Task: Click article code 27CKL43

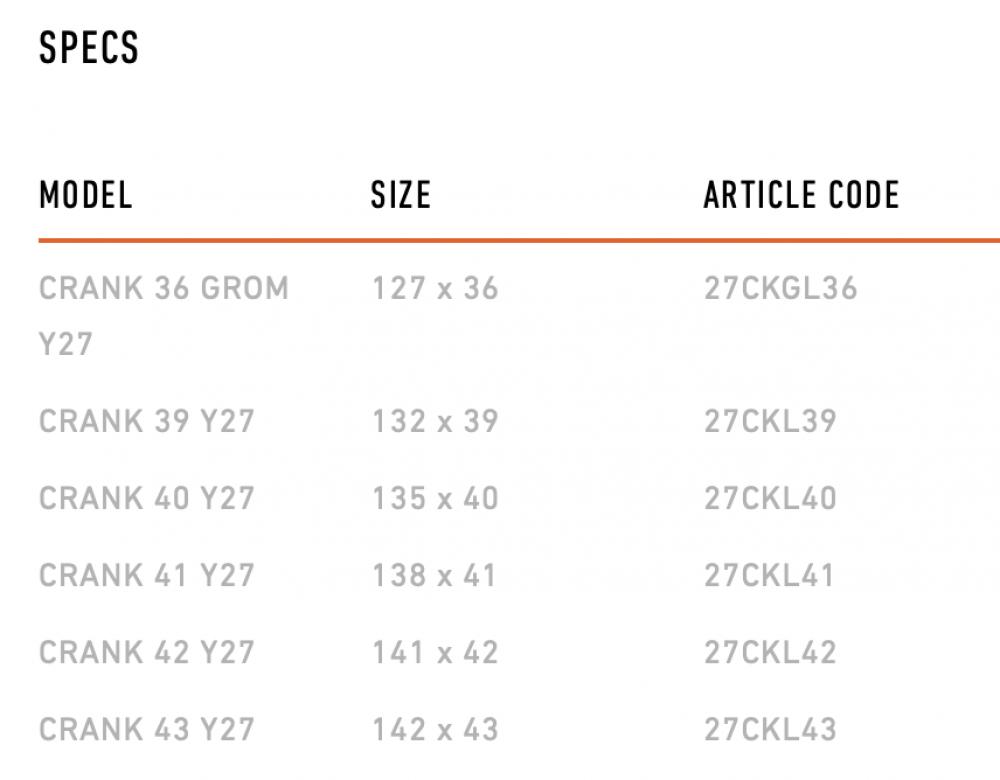Action: [770, 730]
